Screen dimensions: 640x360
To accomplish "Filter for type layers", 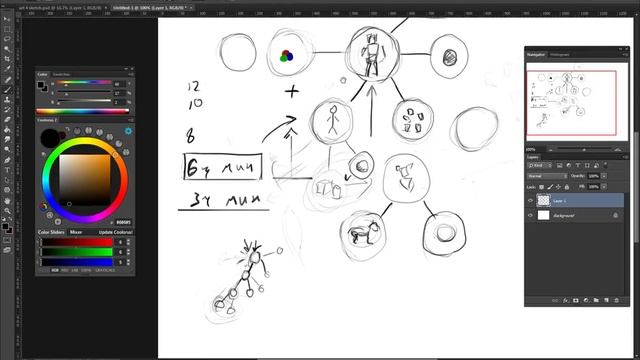I will [x=578, y=165].
